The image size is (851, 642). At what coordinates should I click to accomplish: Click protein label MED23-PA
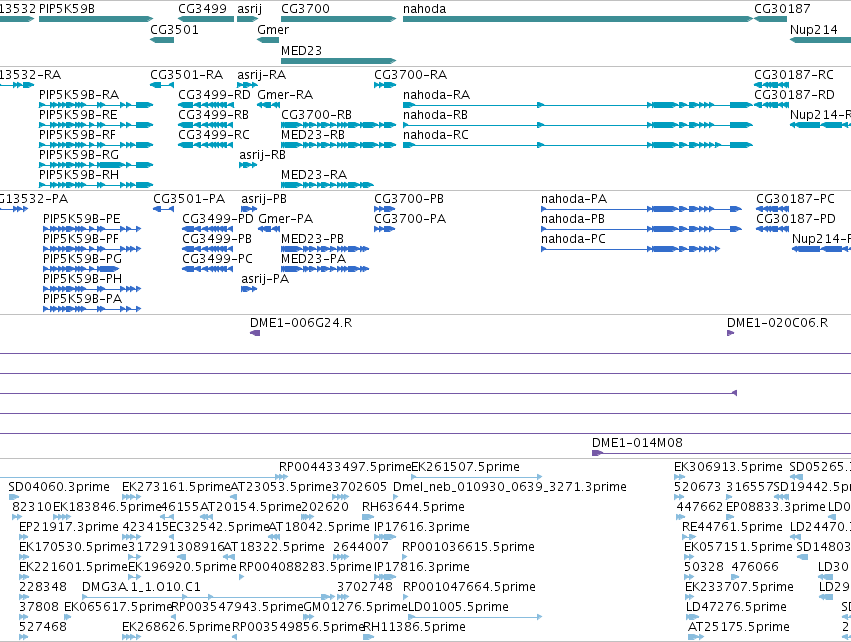point(314,259)
